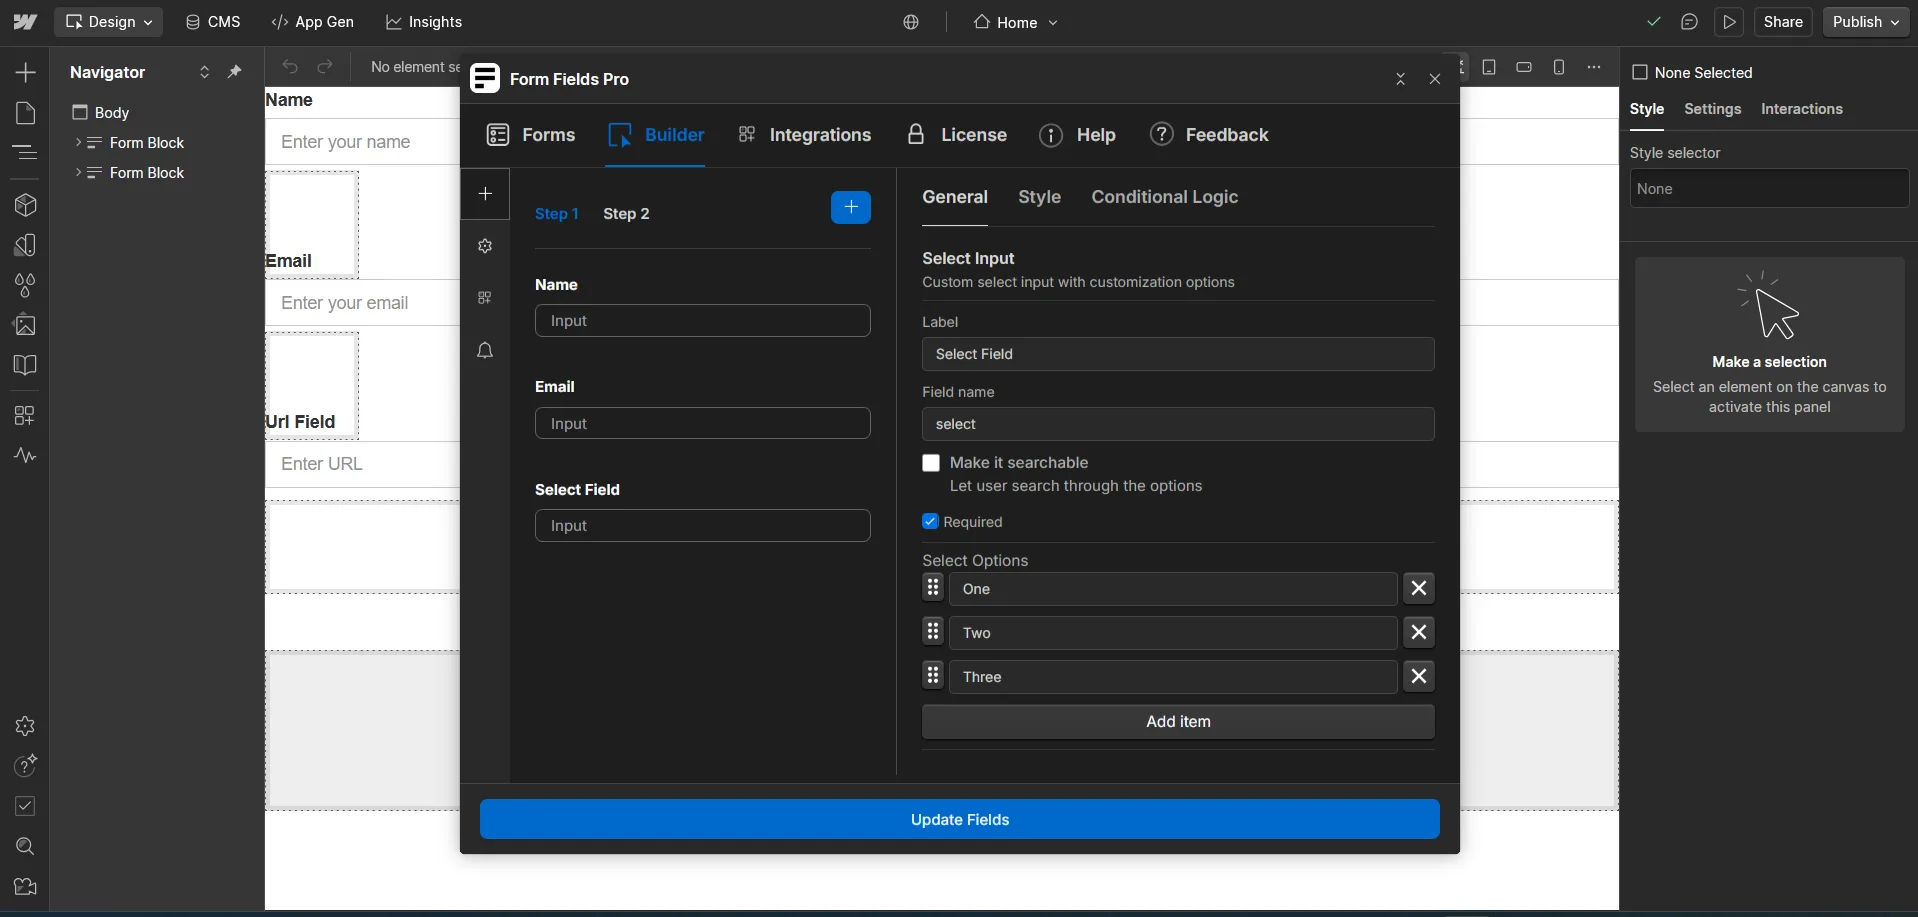1918x917 pixels.
Task: Open the Apps sidebar icon
Action: tap(25, 415)
